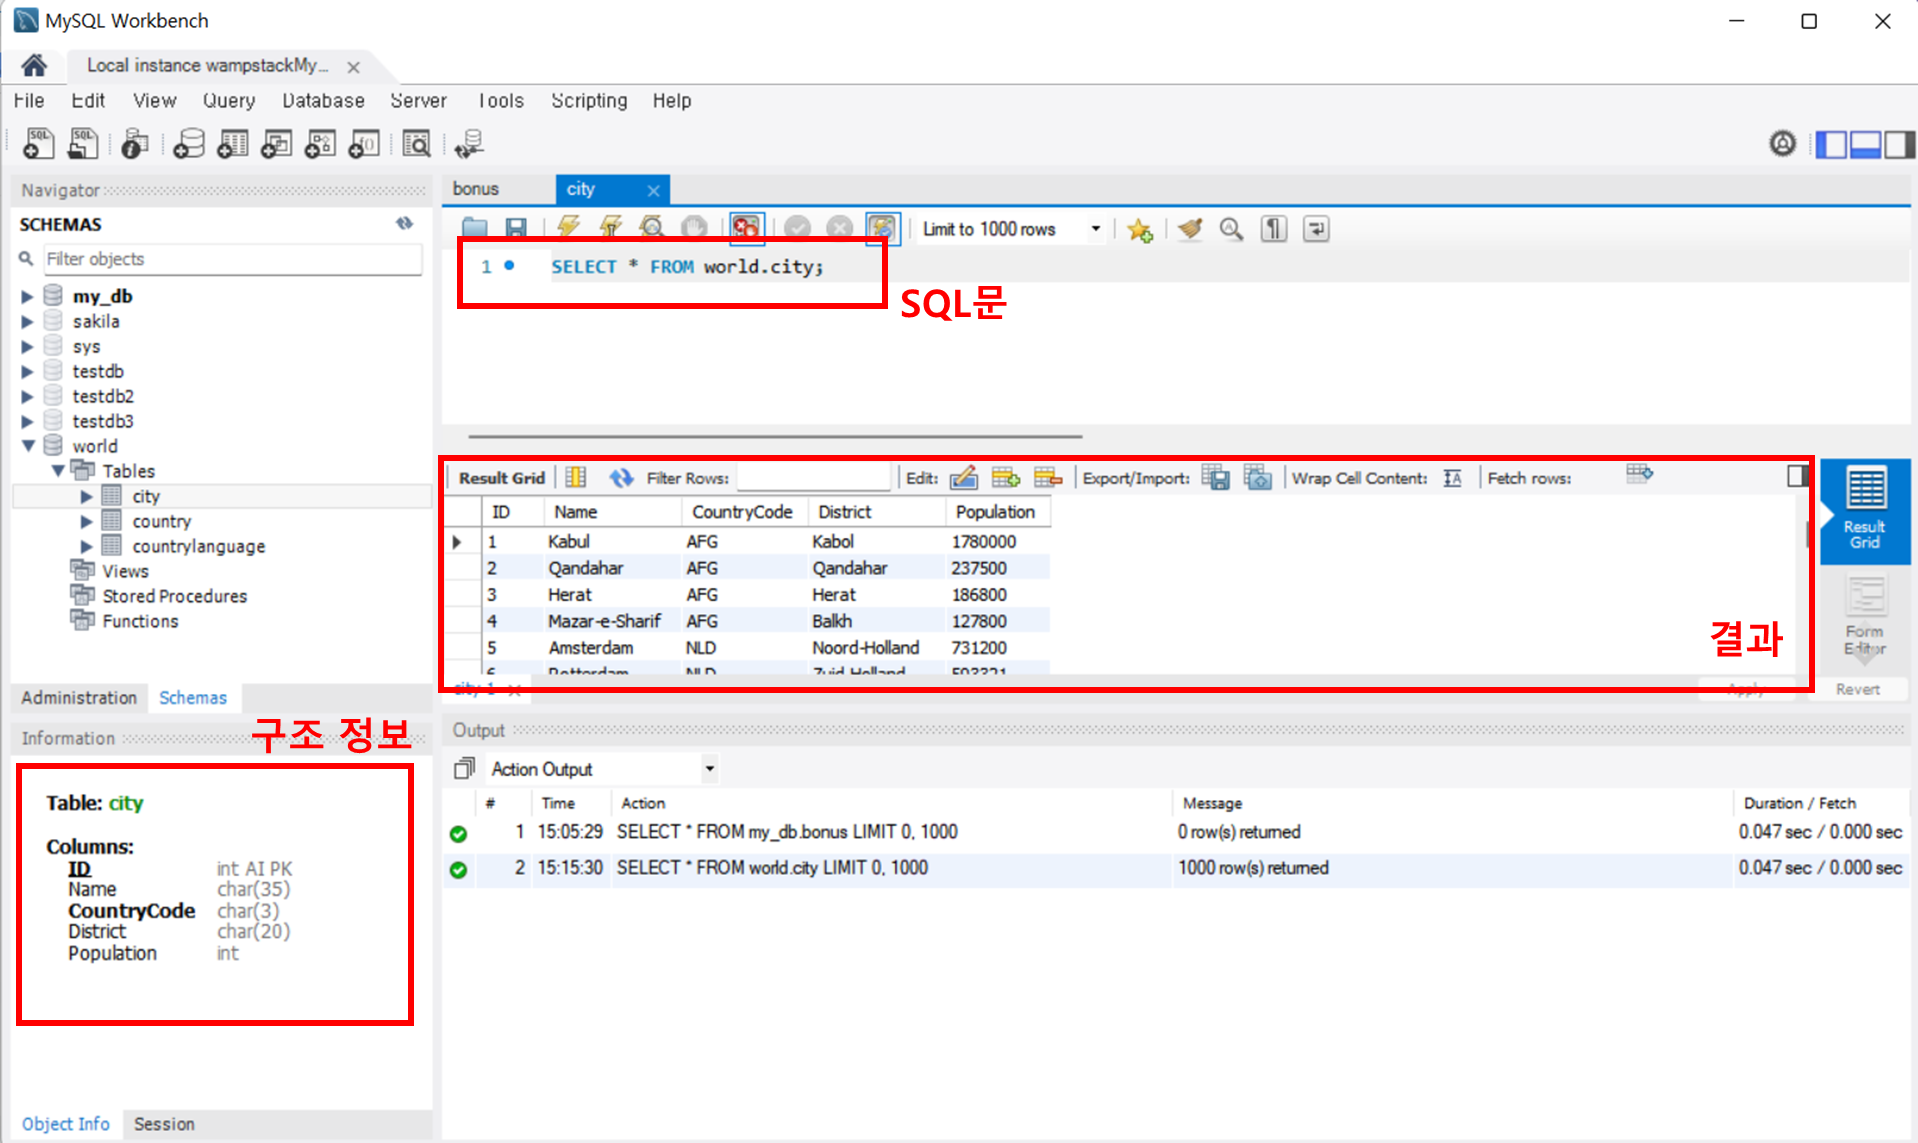1918x1143 pixels.
Task: Fetch next rows icon
Action: [1640, 473]
